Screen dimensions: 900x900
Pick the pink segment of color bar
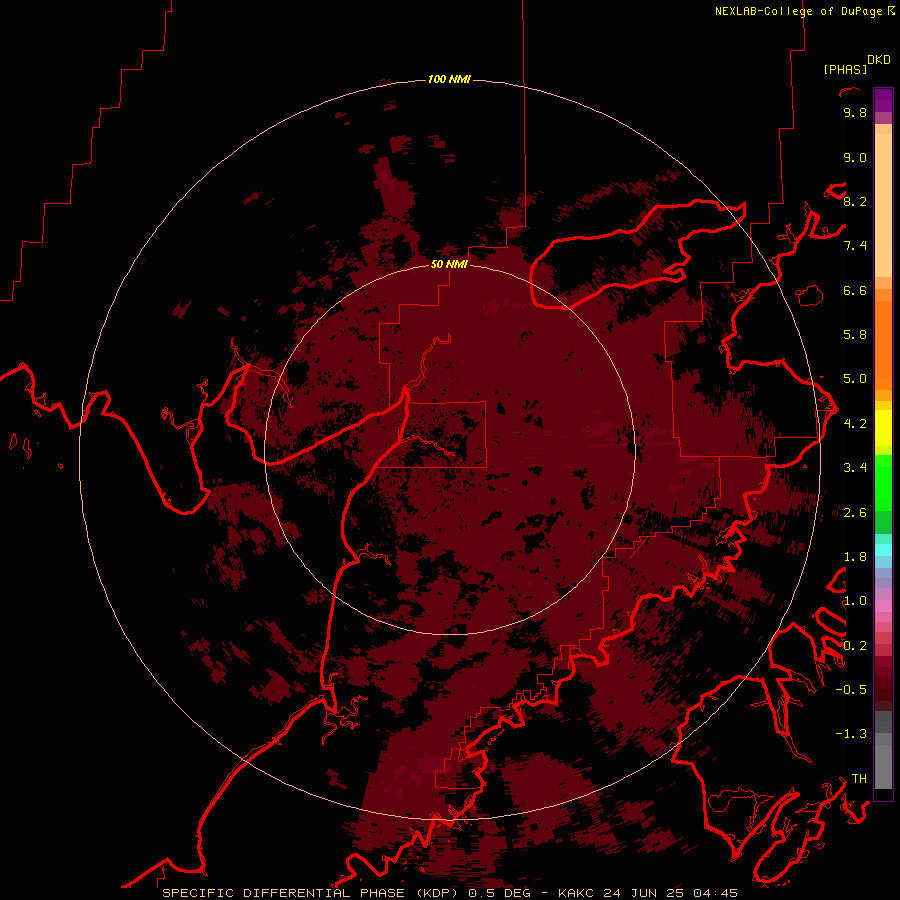(883, 606)
